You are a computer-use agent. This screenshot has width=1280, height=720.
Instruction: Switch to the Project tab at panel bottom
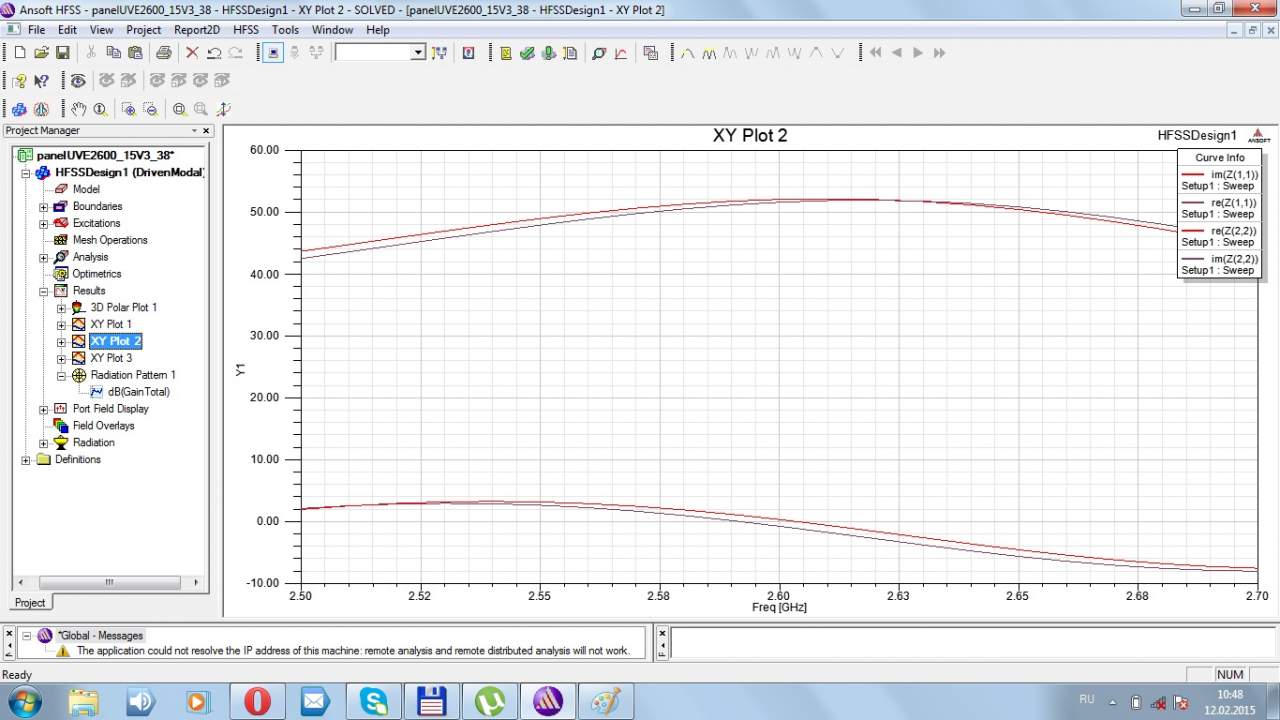tap(29, 602)
